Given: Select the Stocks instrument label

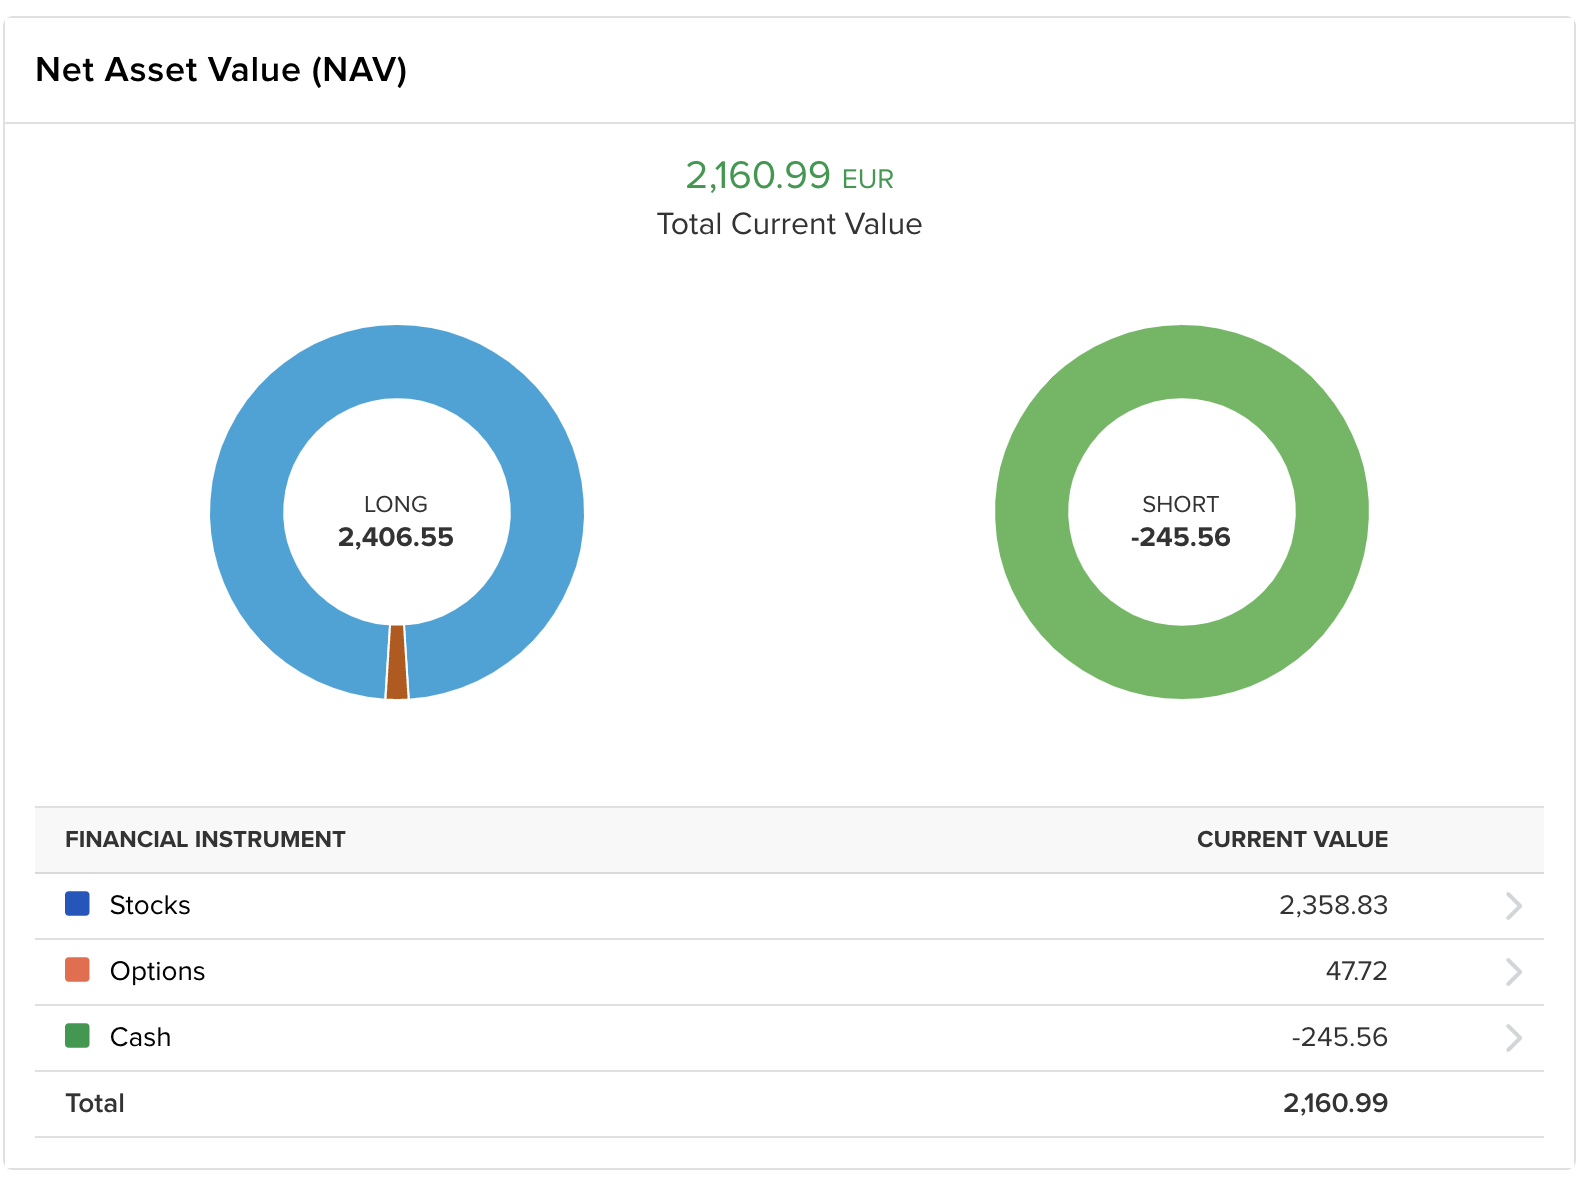Looking at the screenshot, I should click(x=150, y=905).
